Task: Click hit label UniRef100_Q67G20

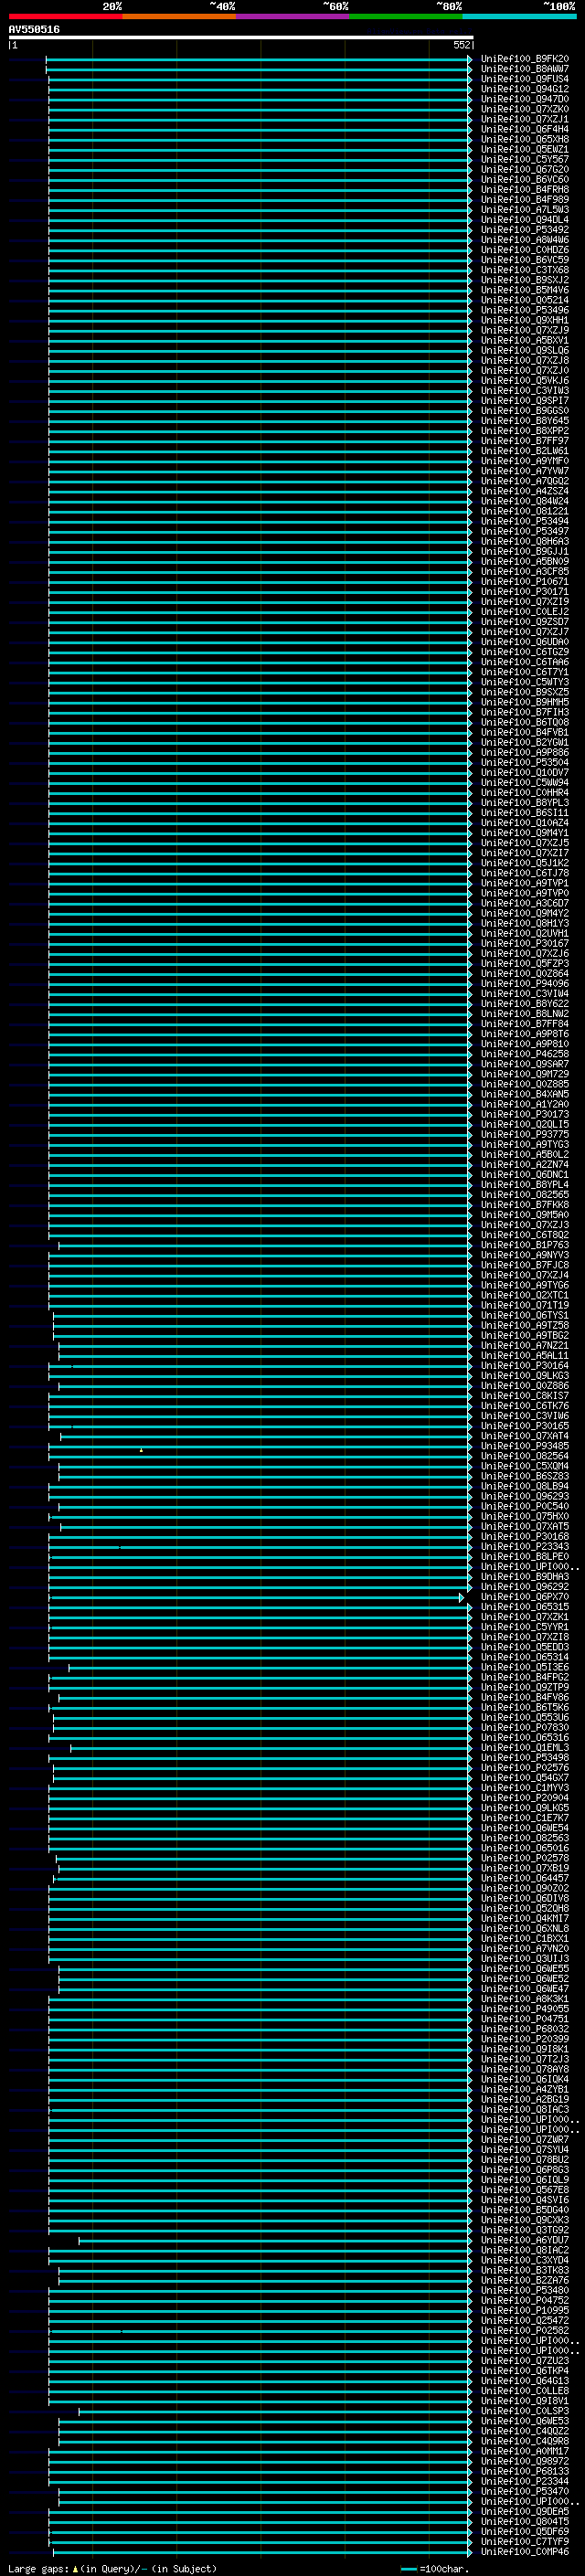Action: tap(524, 169)
